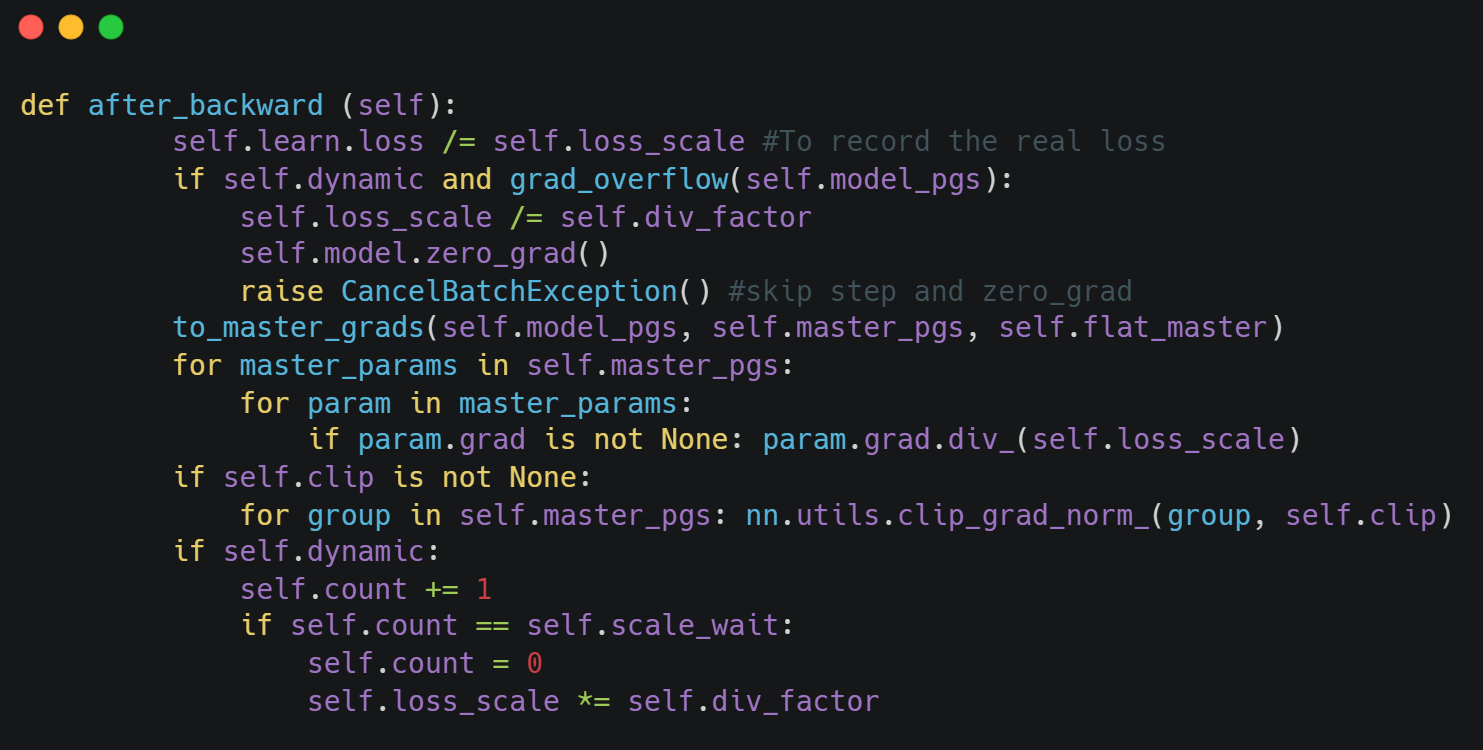This screenshot has height=750, width=1483.
Task: Click the red close window button
Action: coord(31,27)
